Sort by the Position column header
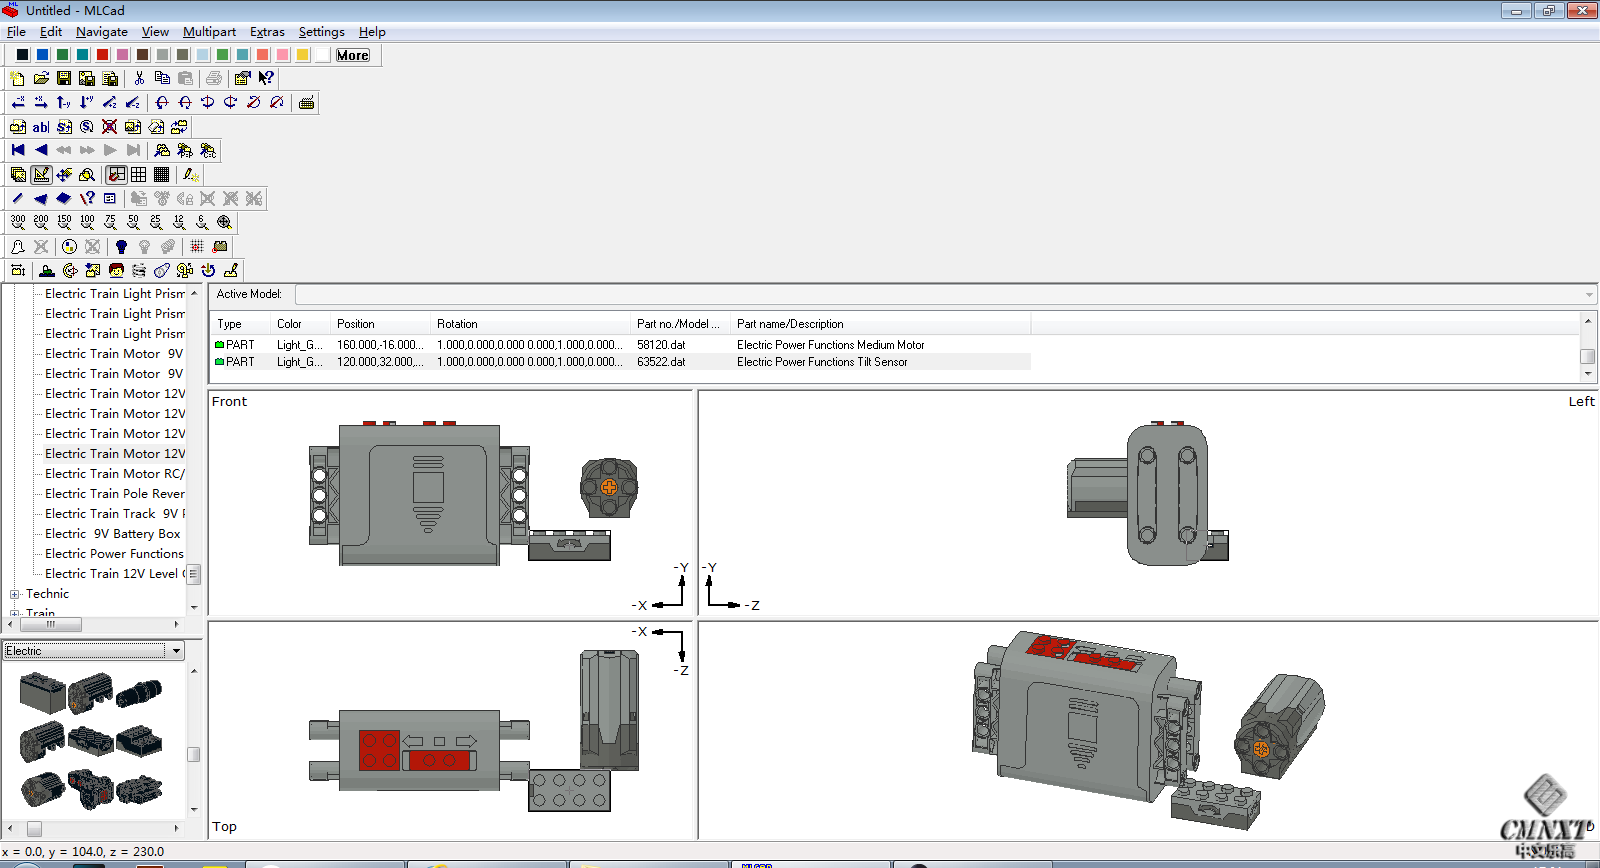This screenshot has height=868, width=1600. point(380,324)
